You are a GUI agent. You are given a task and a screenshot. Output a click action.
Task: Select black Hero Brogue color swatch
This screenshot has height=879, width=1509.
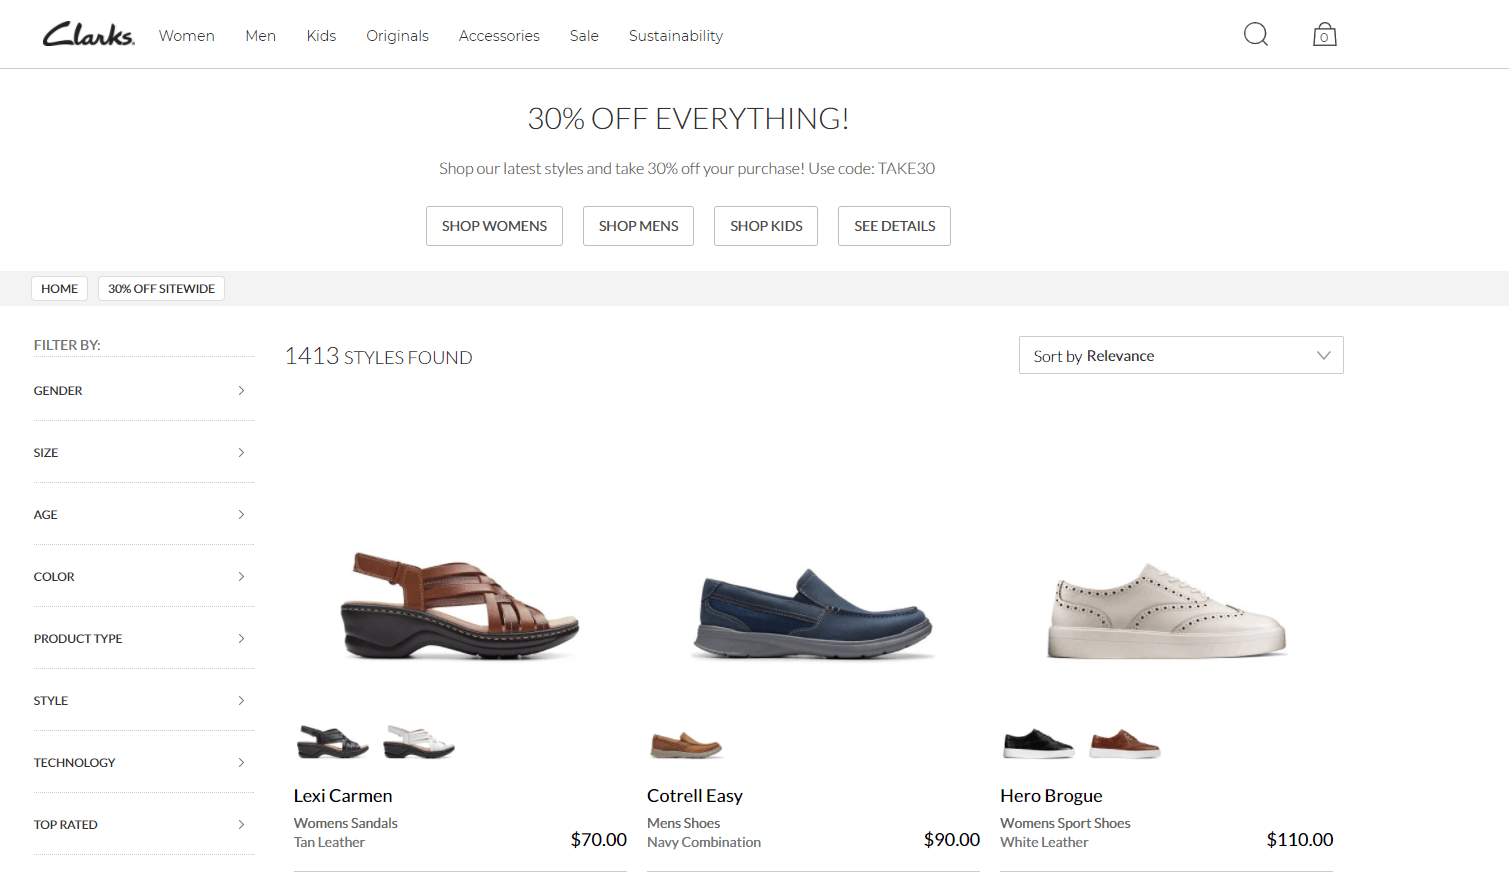click(x=1039, y=744)
